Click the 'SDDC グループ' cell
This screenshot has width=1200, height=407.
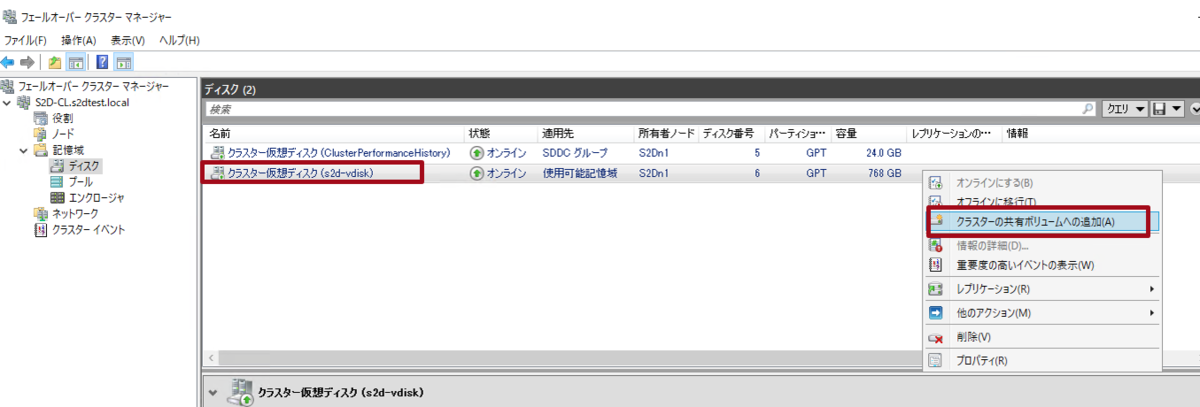tap(575, 153)
